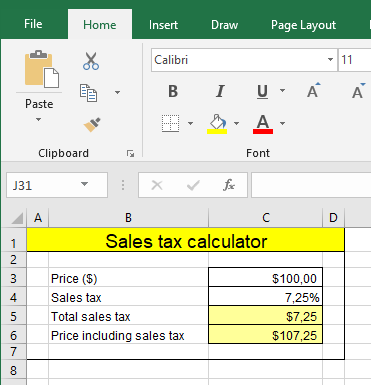Screen dimensions: 371x385
Task: Select row 4 header
Action: tap(13, 297)
